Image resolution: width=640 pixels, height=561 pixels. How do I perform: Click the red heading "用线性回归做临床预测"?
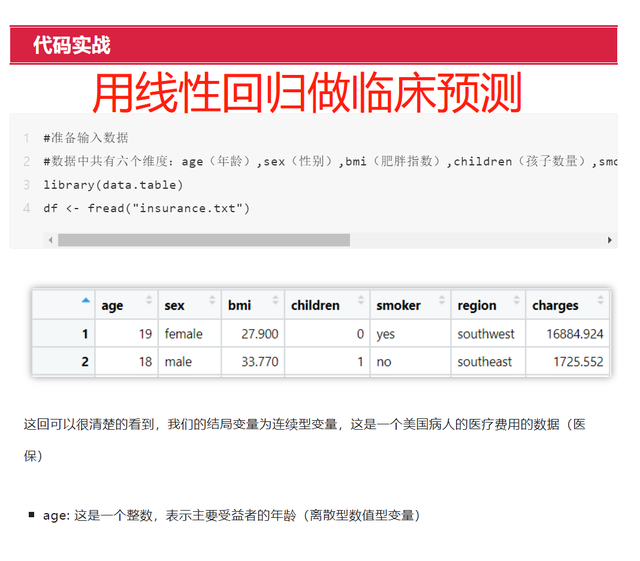pos(307,92)
